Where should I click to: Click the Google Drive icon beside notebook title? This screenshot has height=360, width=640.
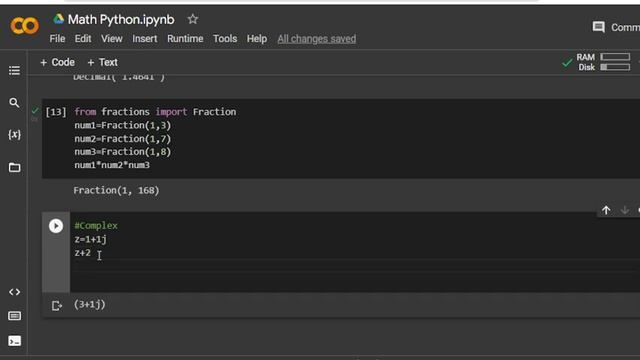[59, 19]
